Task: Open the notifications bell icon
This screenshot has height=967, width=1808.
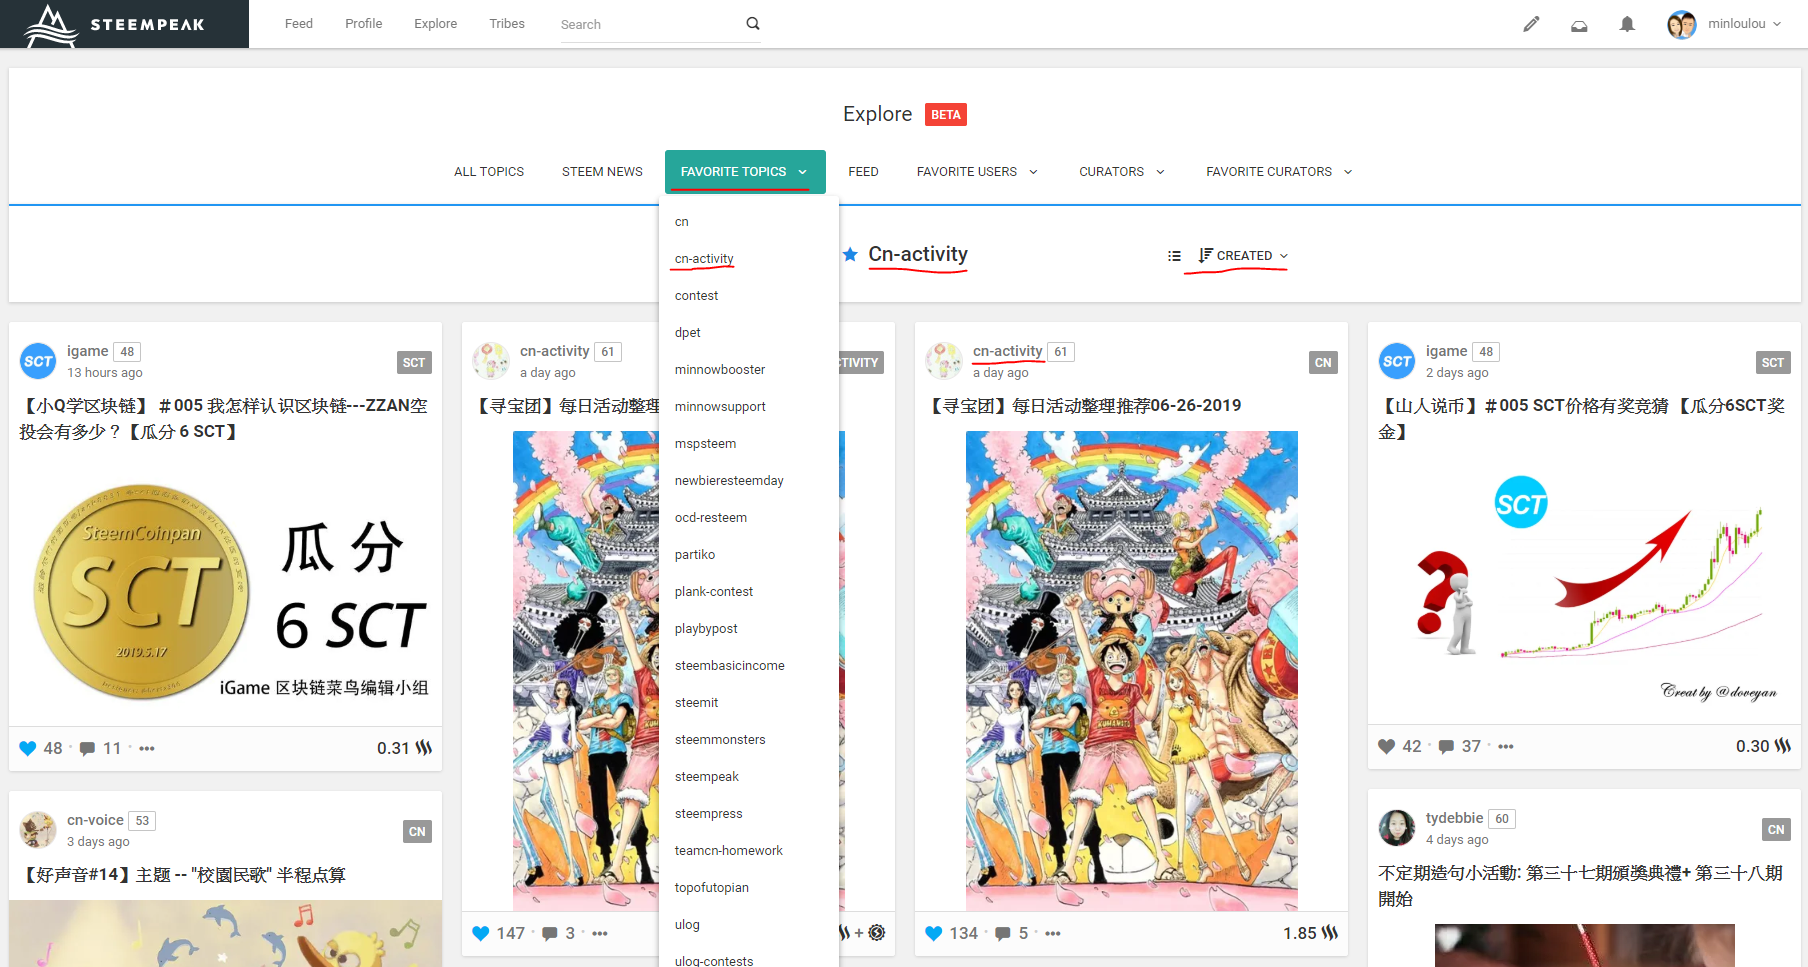Action: pos(1627,24)
